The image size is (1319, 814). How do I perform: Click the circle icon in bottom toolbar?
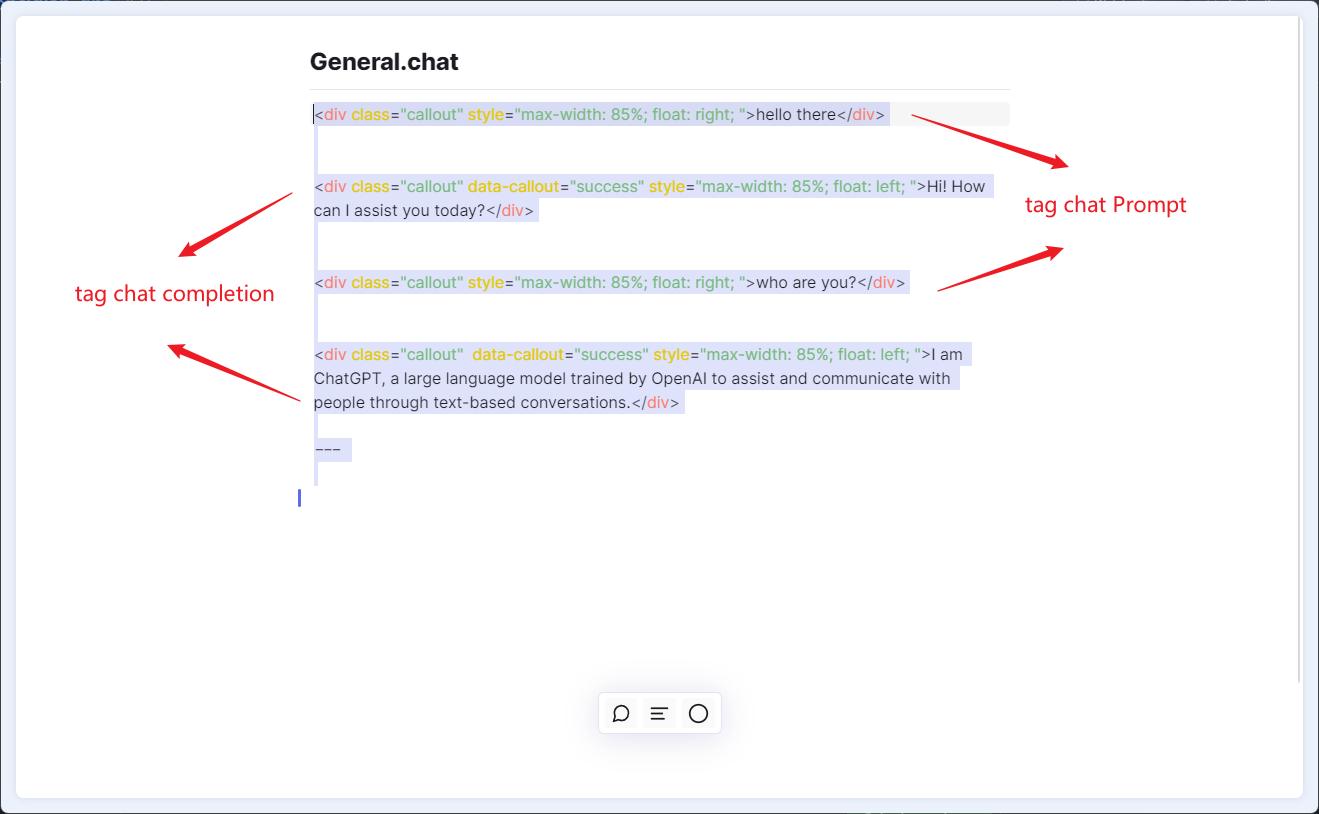pyautogui.click(x=697, y=713)
